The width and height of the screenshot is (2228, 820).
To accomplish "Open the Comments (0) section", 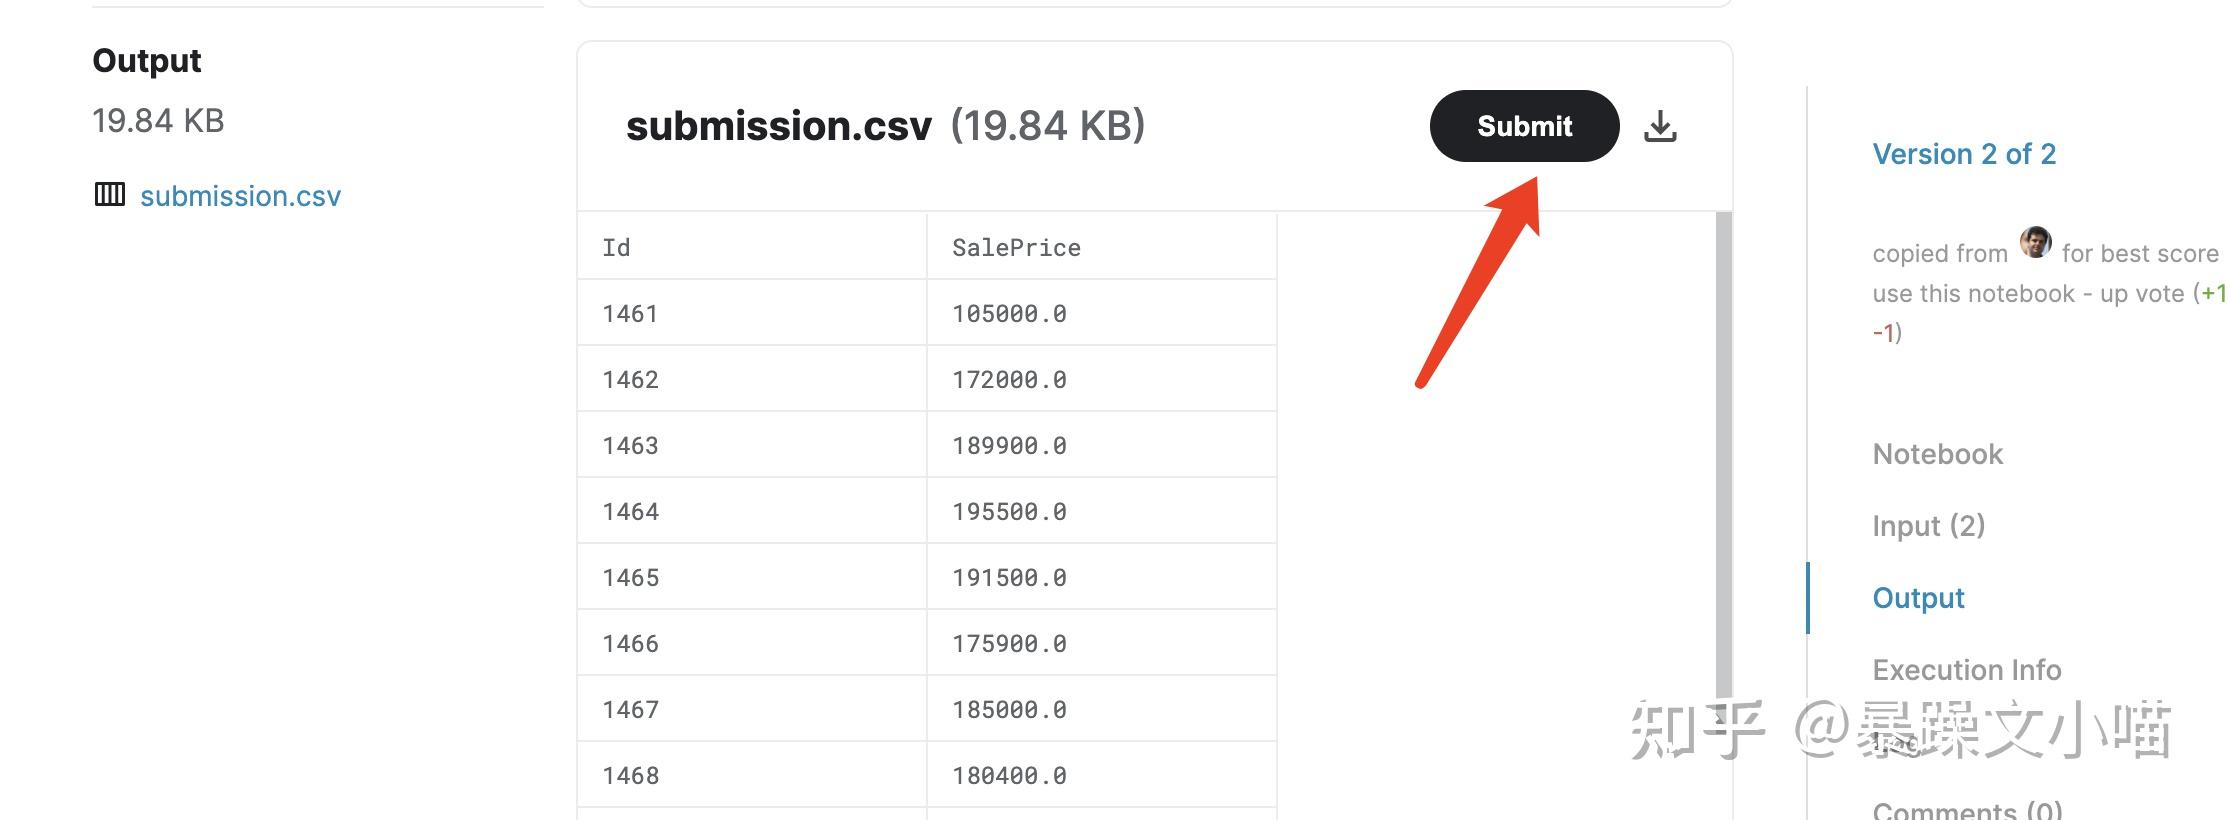I will click(x=1967, y=810).
